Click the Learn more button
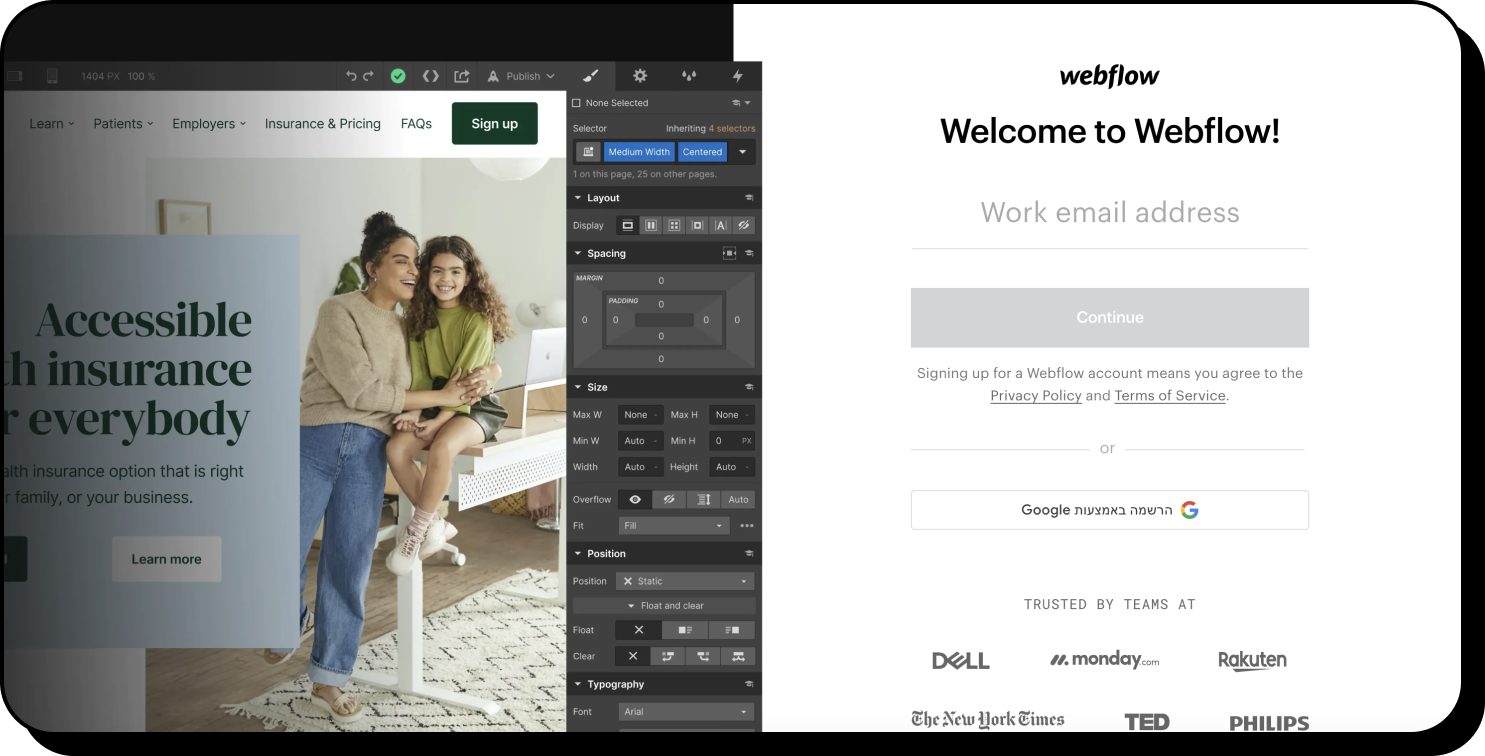1485x756 pixels. (x=166, y=559)
